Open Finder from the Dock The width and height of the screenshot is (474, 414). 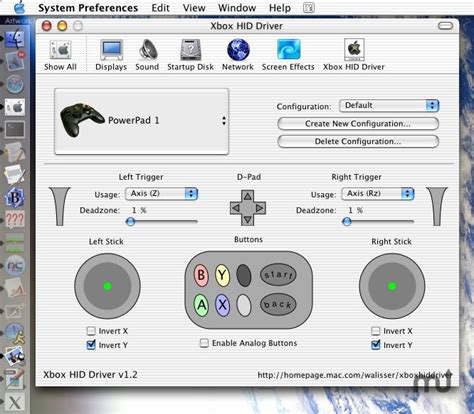pyautogui.click(x=14, y=39)
